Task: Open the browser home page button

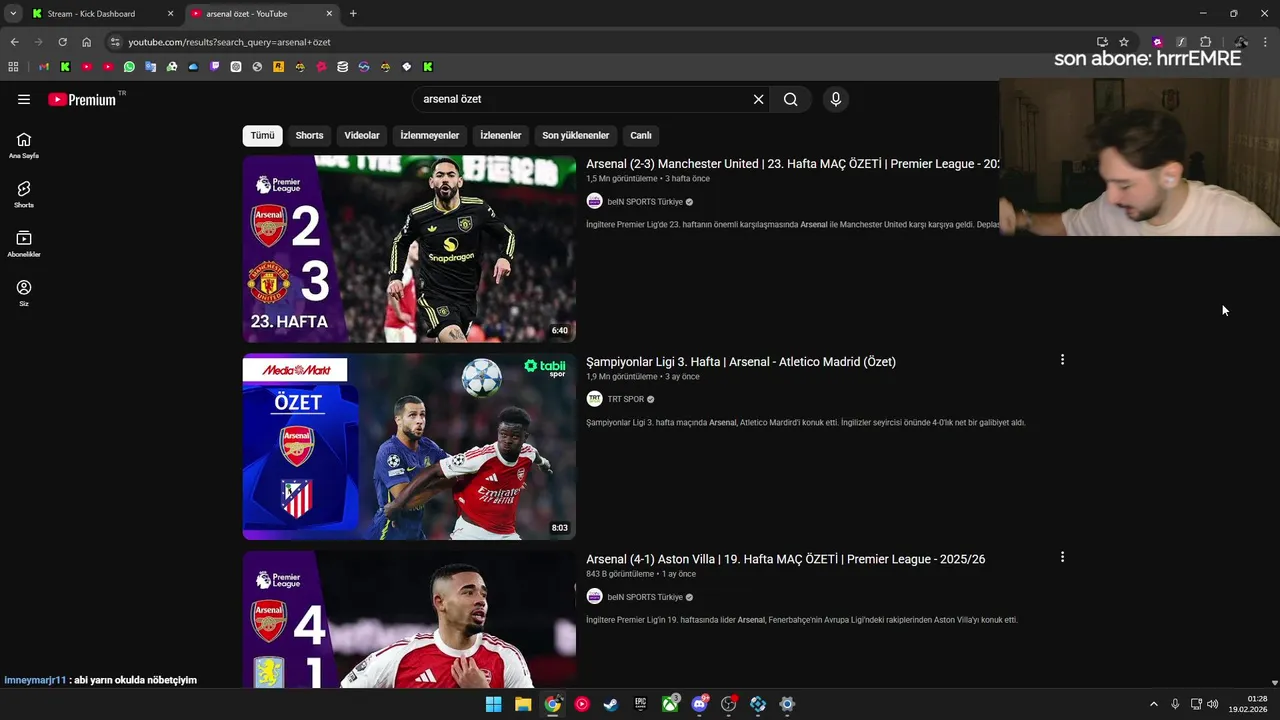Action: 86,42
